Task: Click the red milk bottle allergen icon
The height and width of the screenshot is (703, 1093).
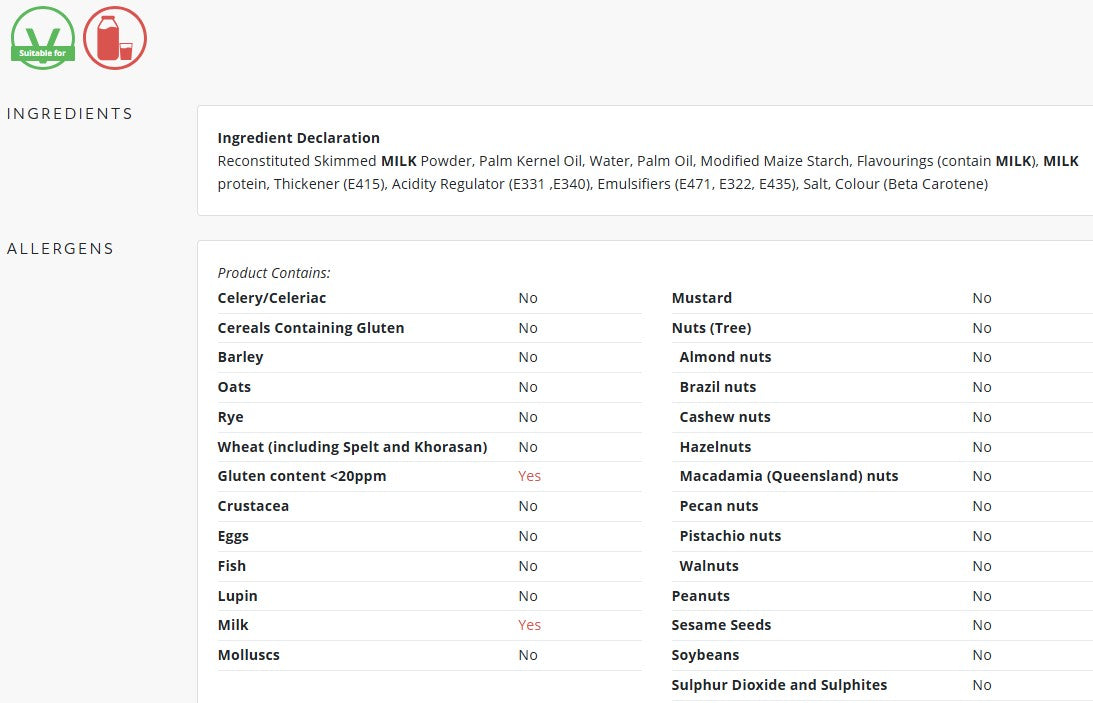Action: coord(115,38)
